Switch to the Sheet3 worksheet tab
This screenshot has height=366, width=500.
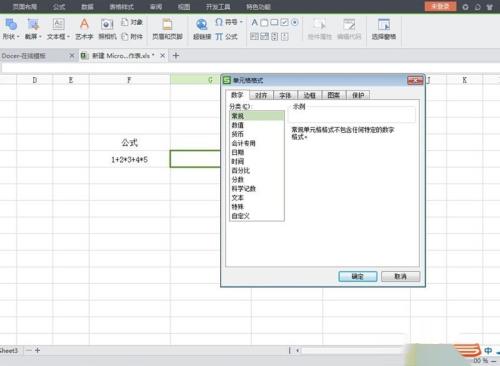(x=9, y=350)
